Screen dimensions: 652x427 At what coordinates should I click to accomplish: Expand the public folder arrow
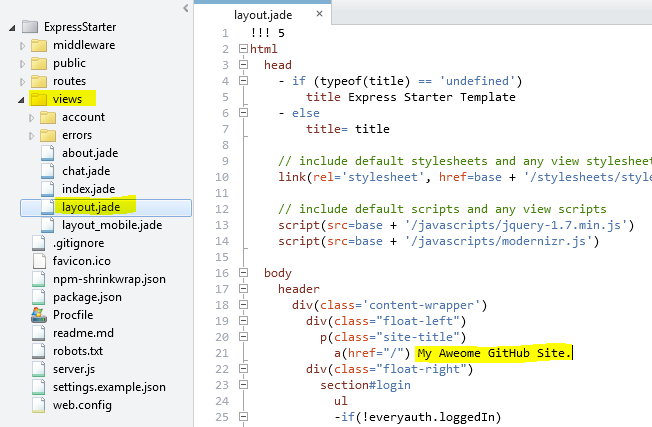click(x=22, y=64)
